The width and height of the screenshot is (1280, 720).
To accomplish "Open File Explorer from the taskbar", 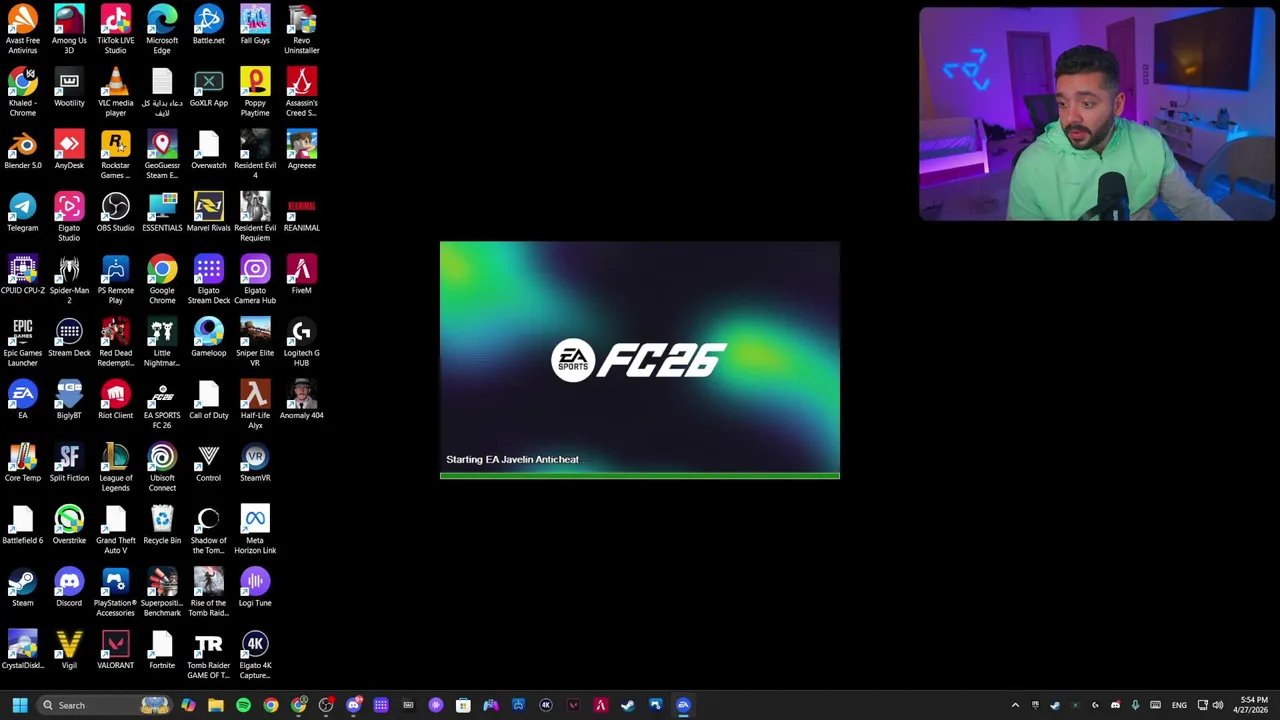I will pos(216,705).
